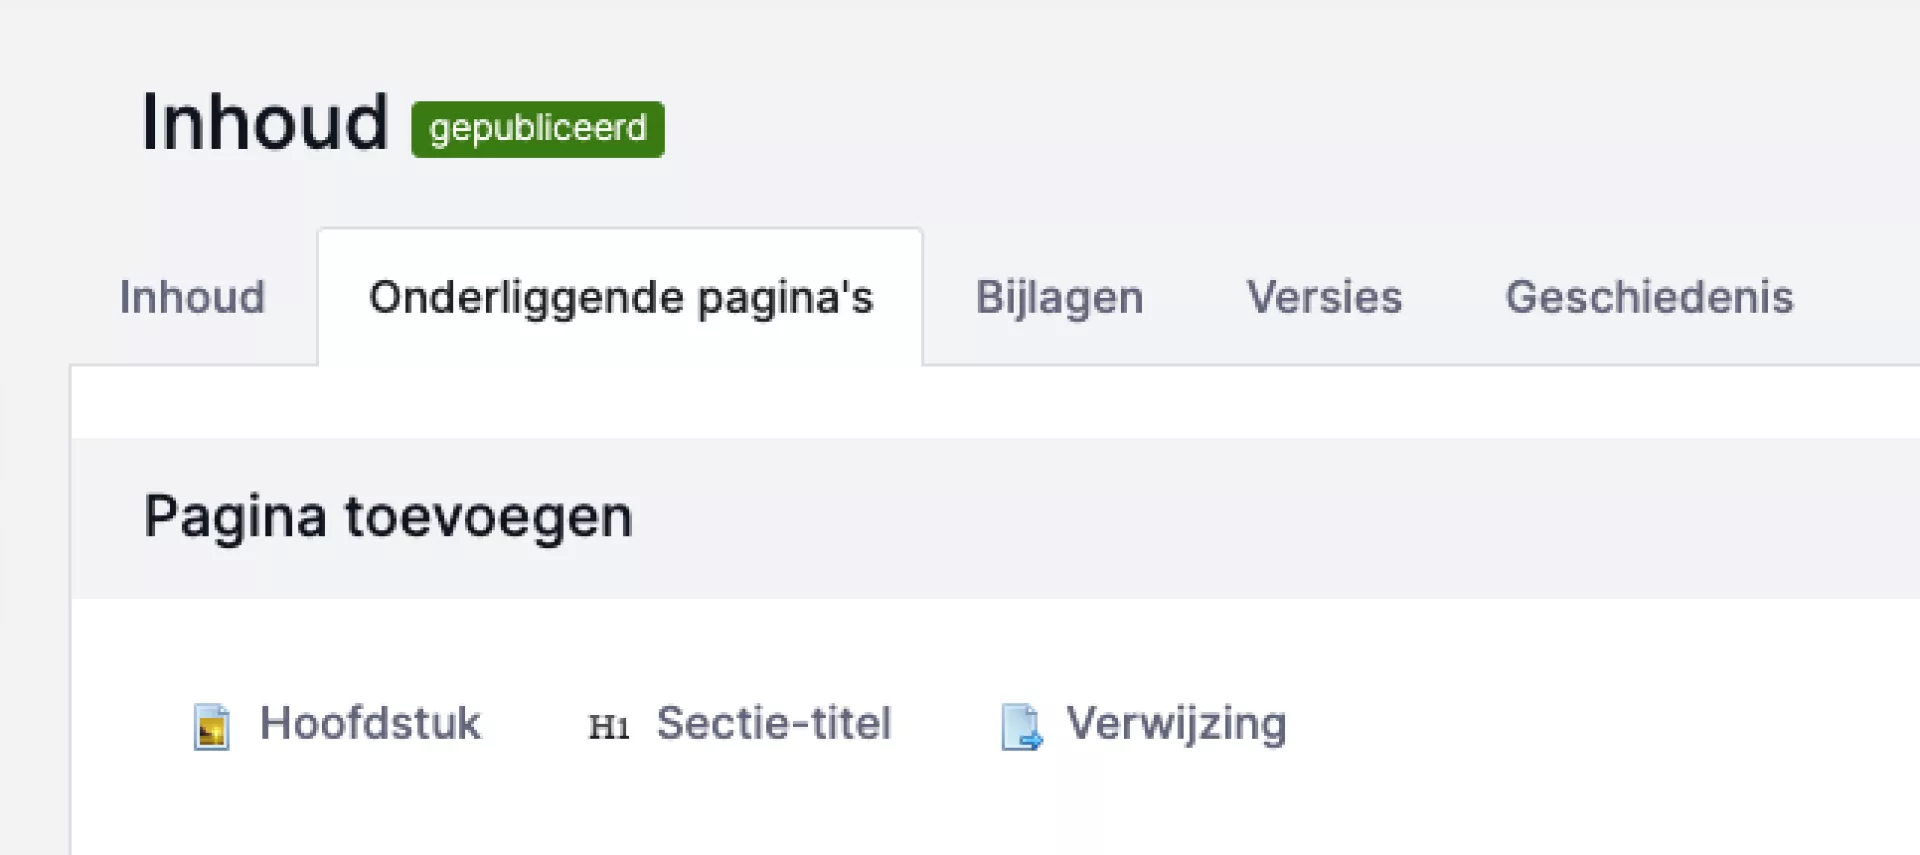Click the Hoofdstuk chapter page icon

click(211, 726)
